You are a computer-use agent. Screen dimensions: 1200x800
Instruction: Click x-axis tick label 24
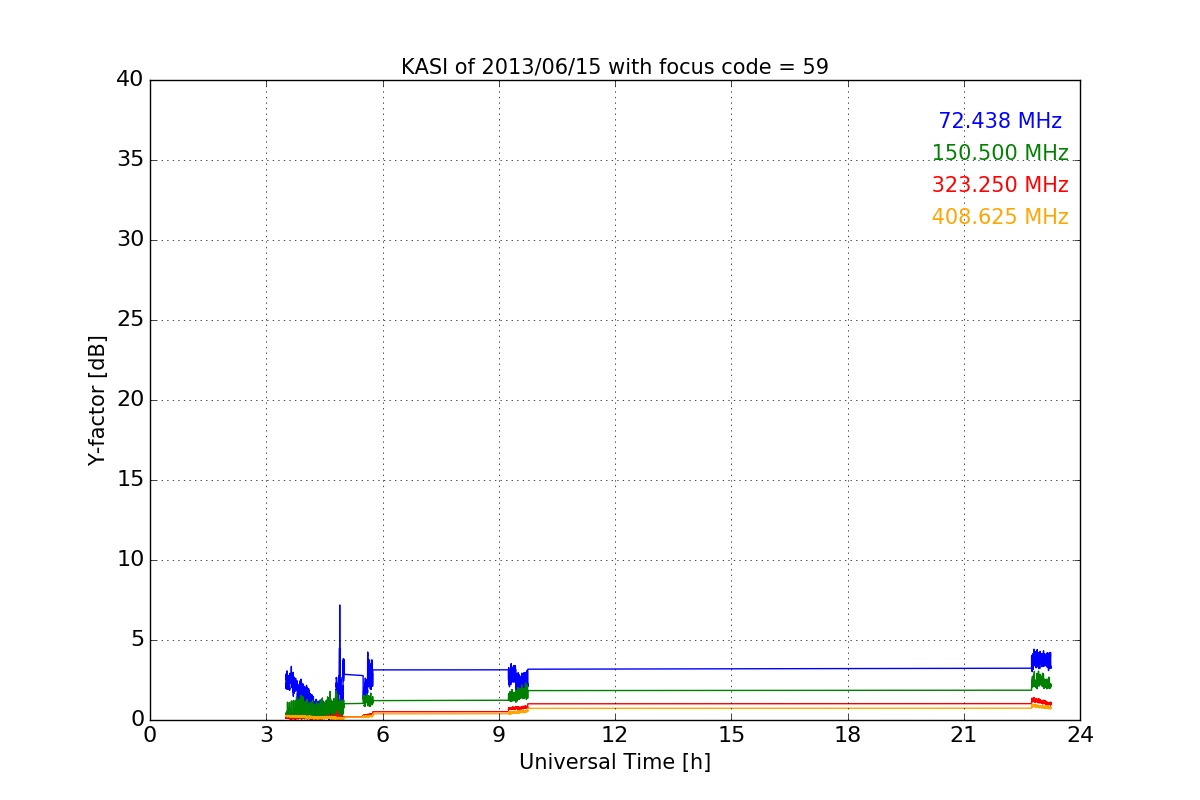tap(1080, 735)
